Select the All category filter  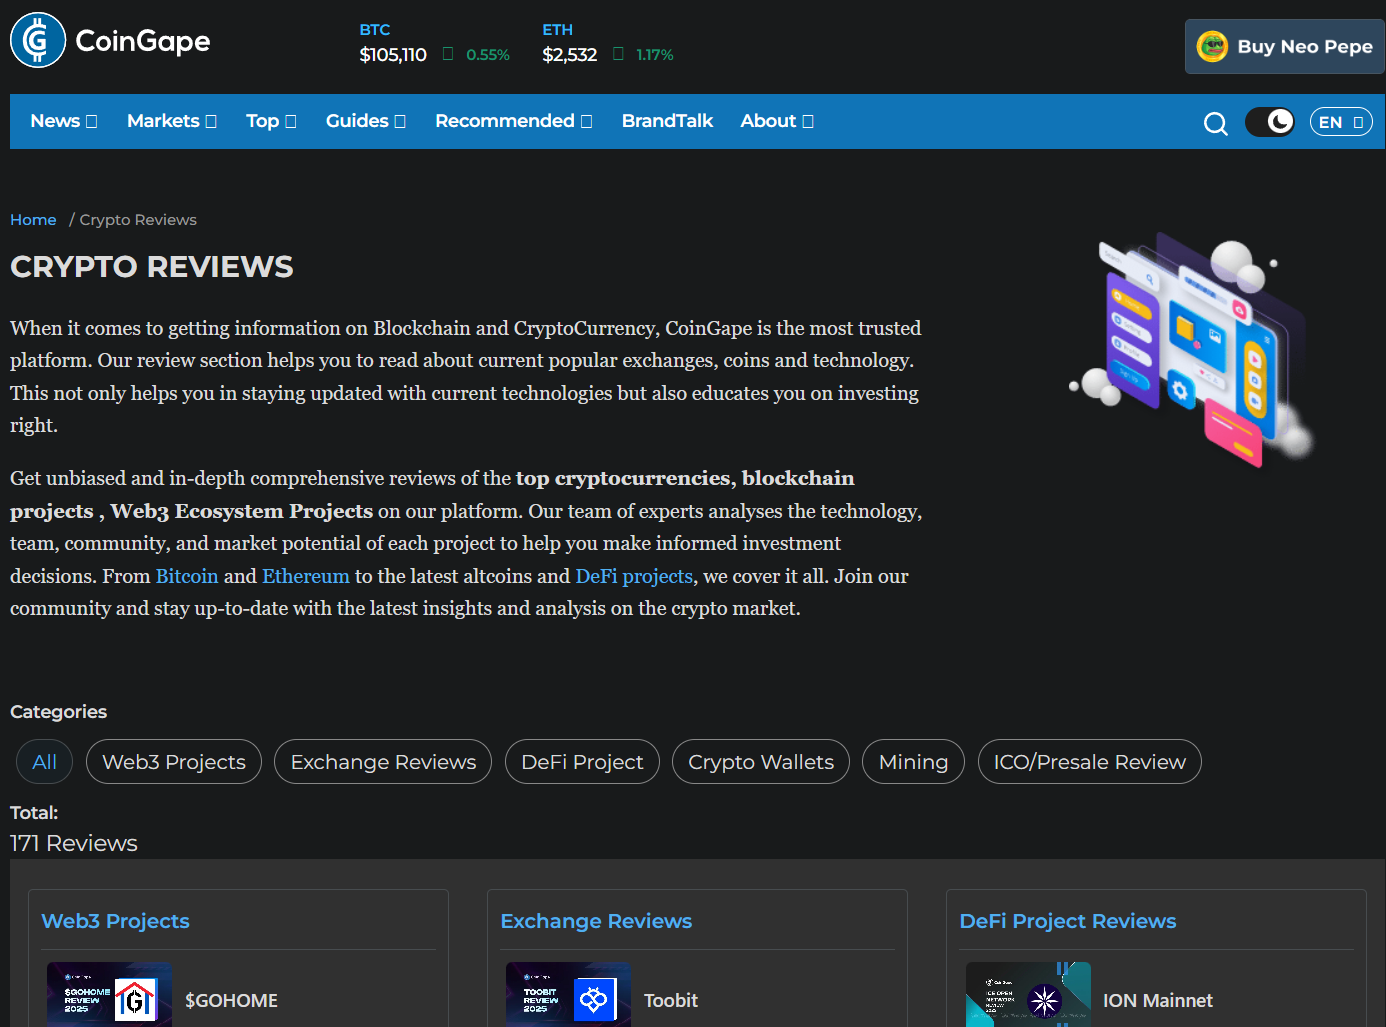(x=44, y=762)
